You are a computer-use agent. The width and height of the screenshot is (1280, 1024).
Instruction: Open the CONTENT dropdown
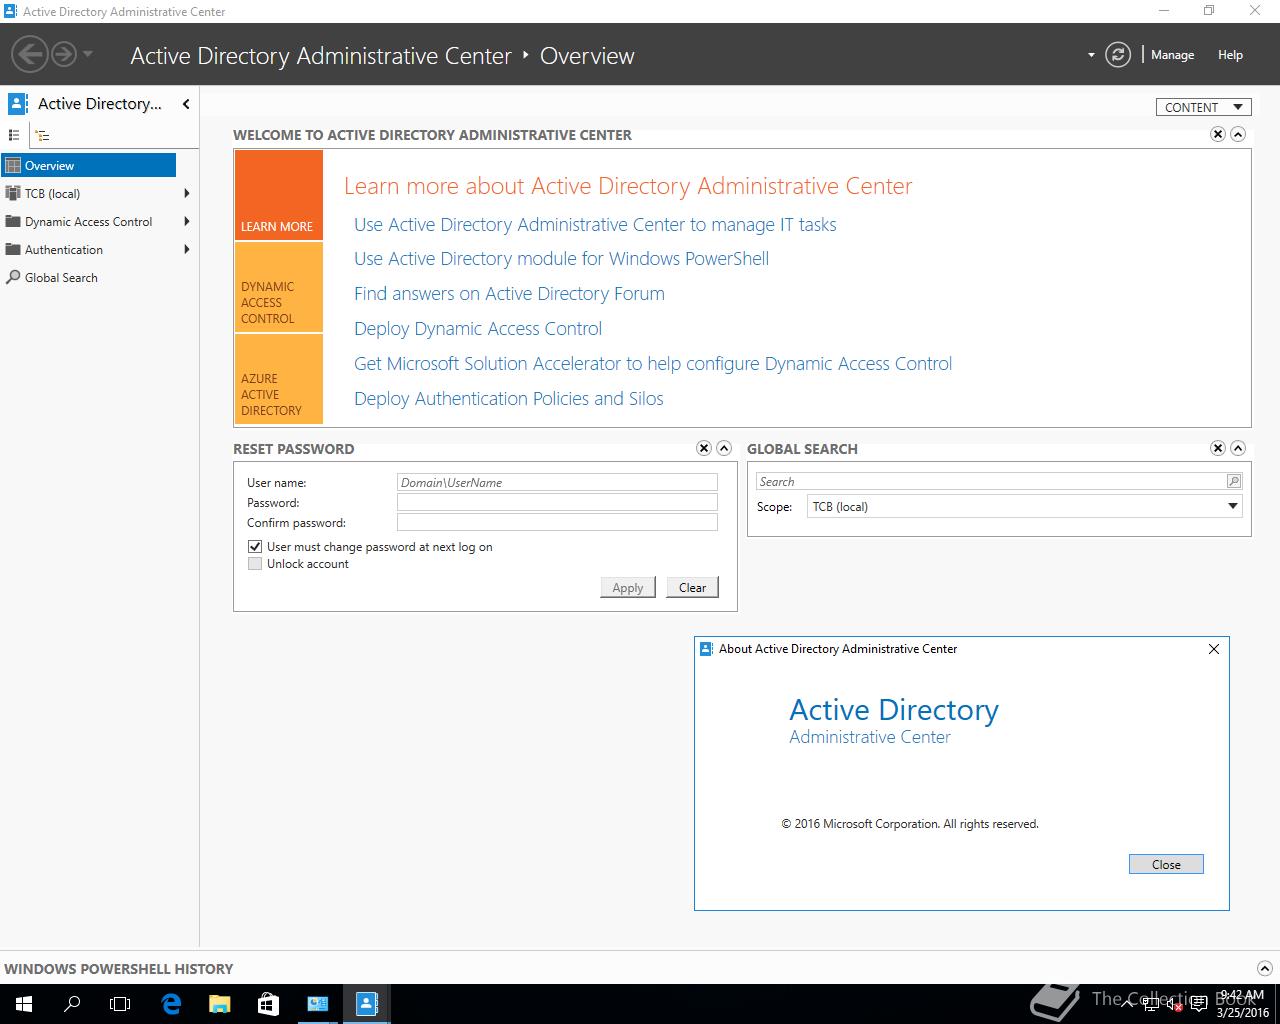[1204, 107]
